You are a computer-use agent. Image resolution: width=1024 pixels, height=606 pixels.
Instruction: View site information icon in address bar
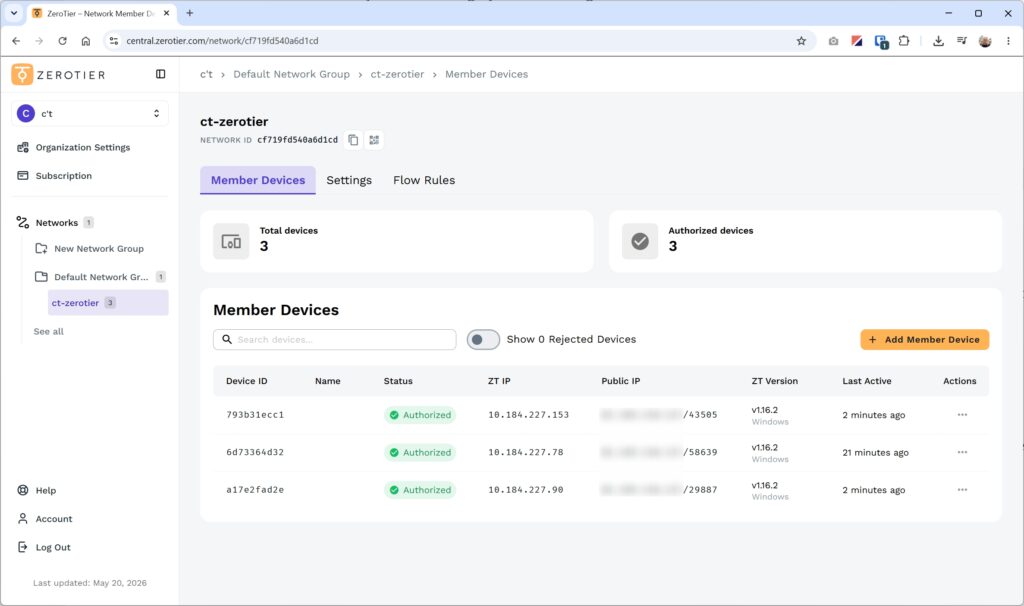[114, 40]
